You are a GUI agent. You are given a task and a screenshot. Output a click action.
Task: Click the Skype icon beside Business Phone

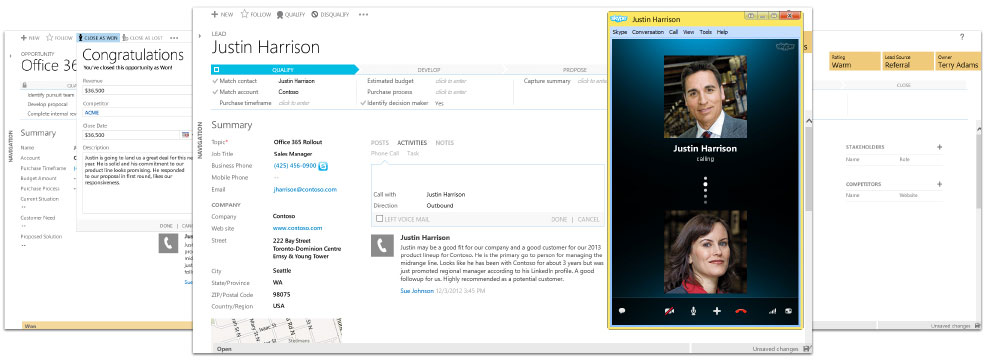tap(323, 166)
